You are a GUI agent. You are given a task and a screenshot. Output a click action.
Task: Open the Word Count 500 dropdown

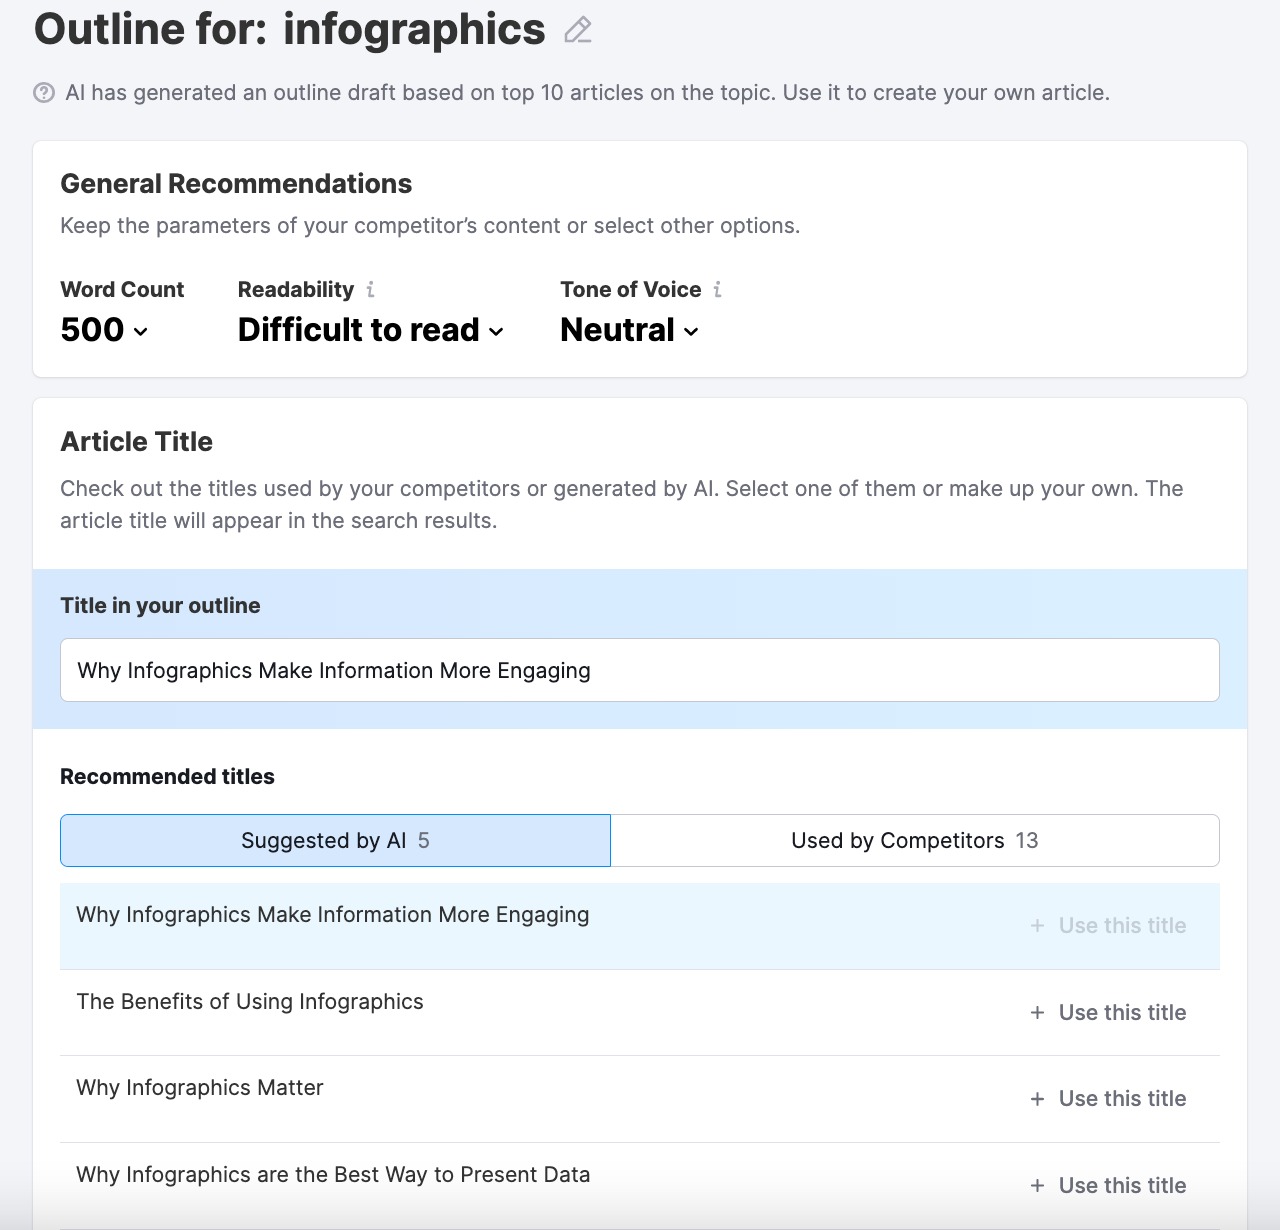tap(104, 330)
